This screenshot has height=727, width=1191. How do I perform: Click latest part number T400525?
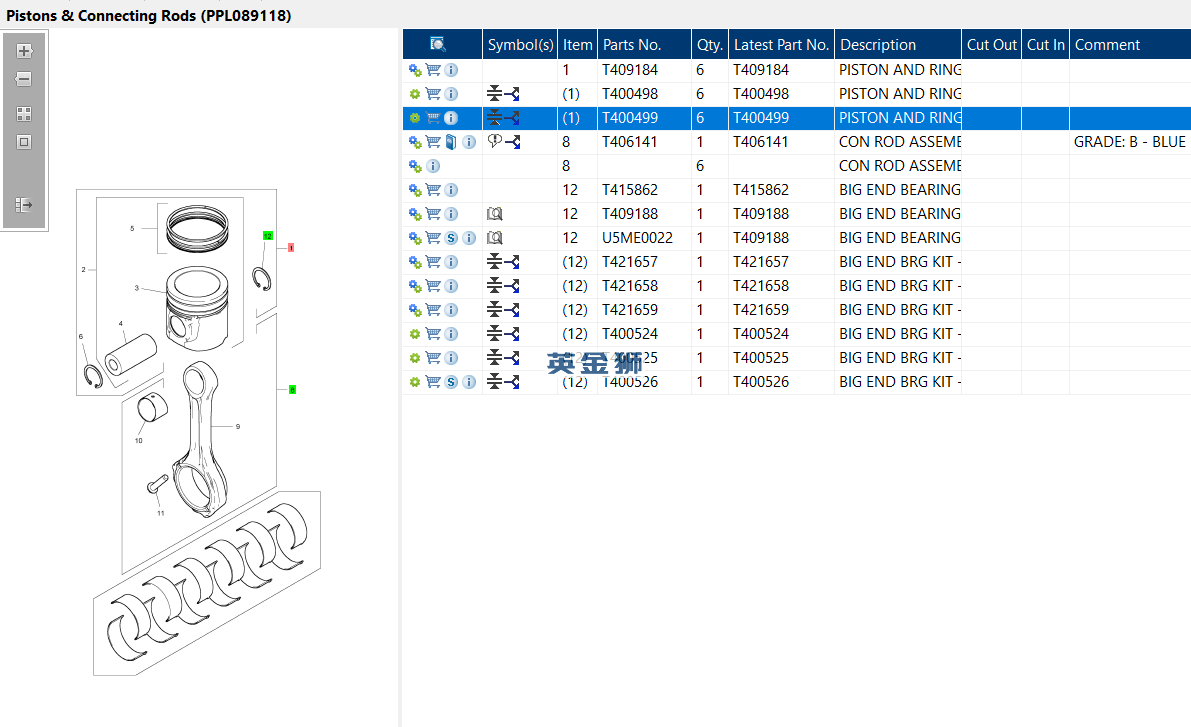(x=760, y=358)
